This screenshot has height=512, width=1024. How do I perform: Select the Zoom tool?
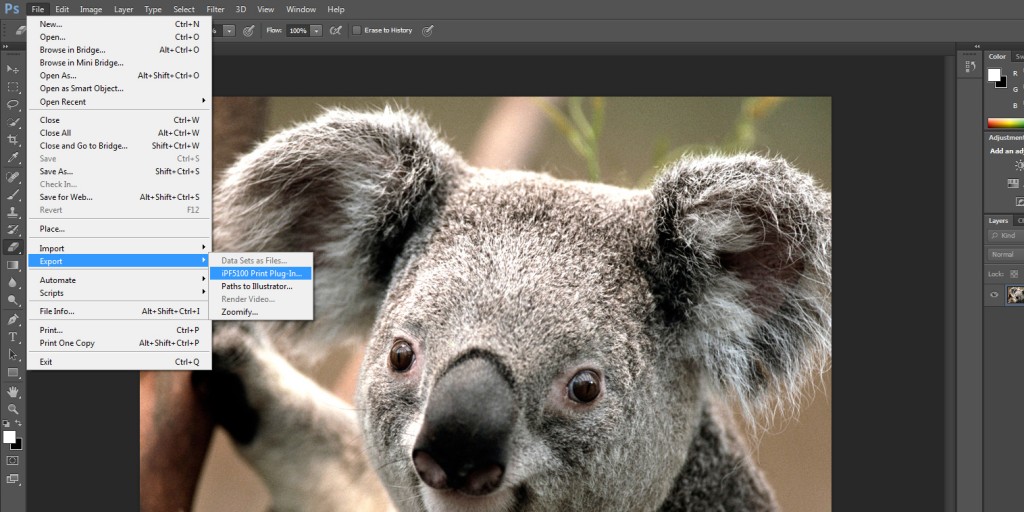click(12, 409)
